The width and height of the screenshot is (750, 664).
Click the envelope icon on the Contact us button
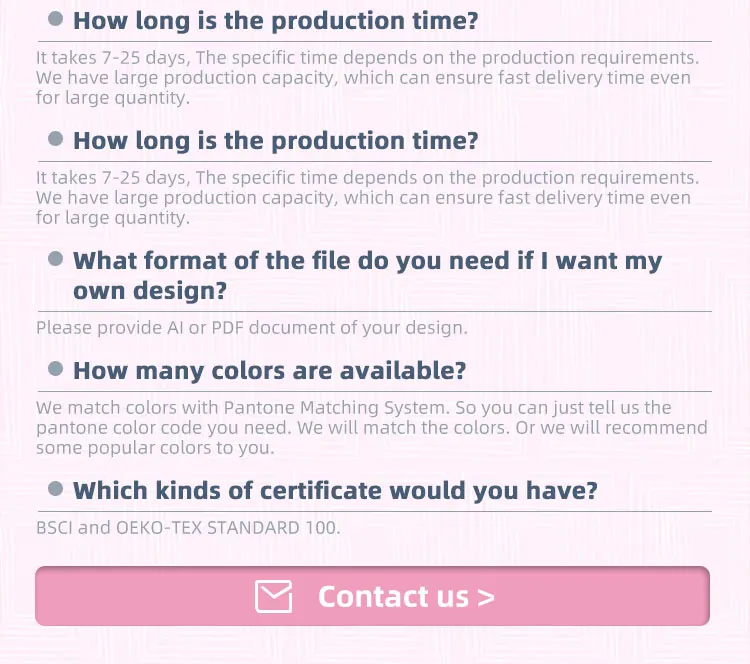click(x=273, y=597)
